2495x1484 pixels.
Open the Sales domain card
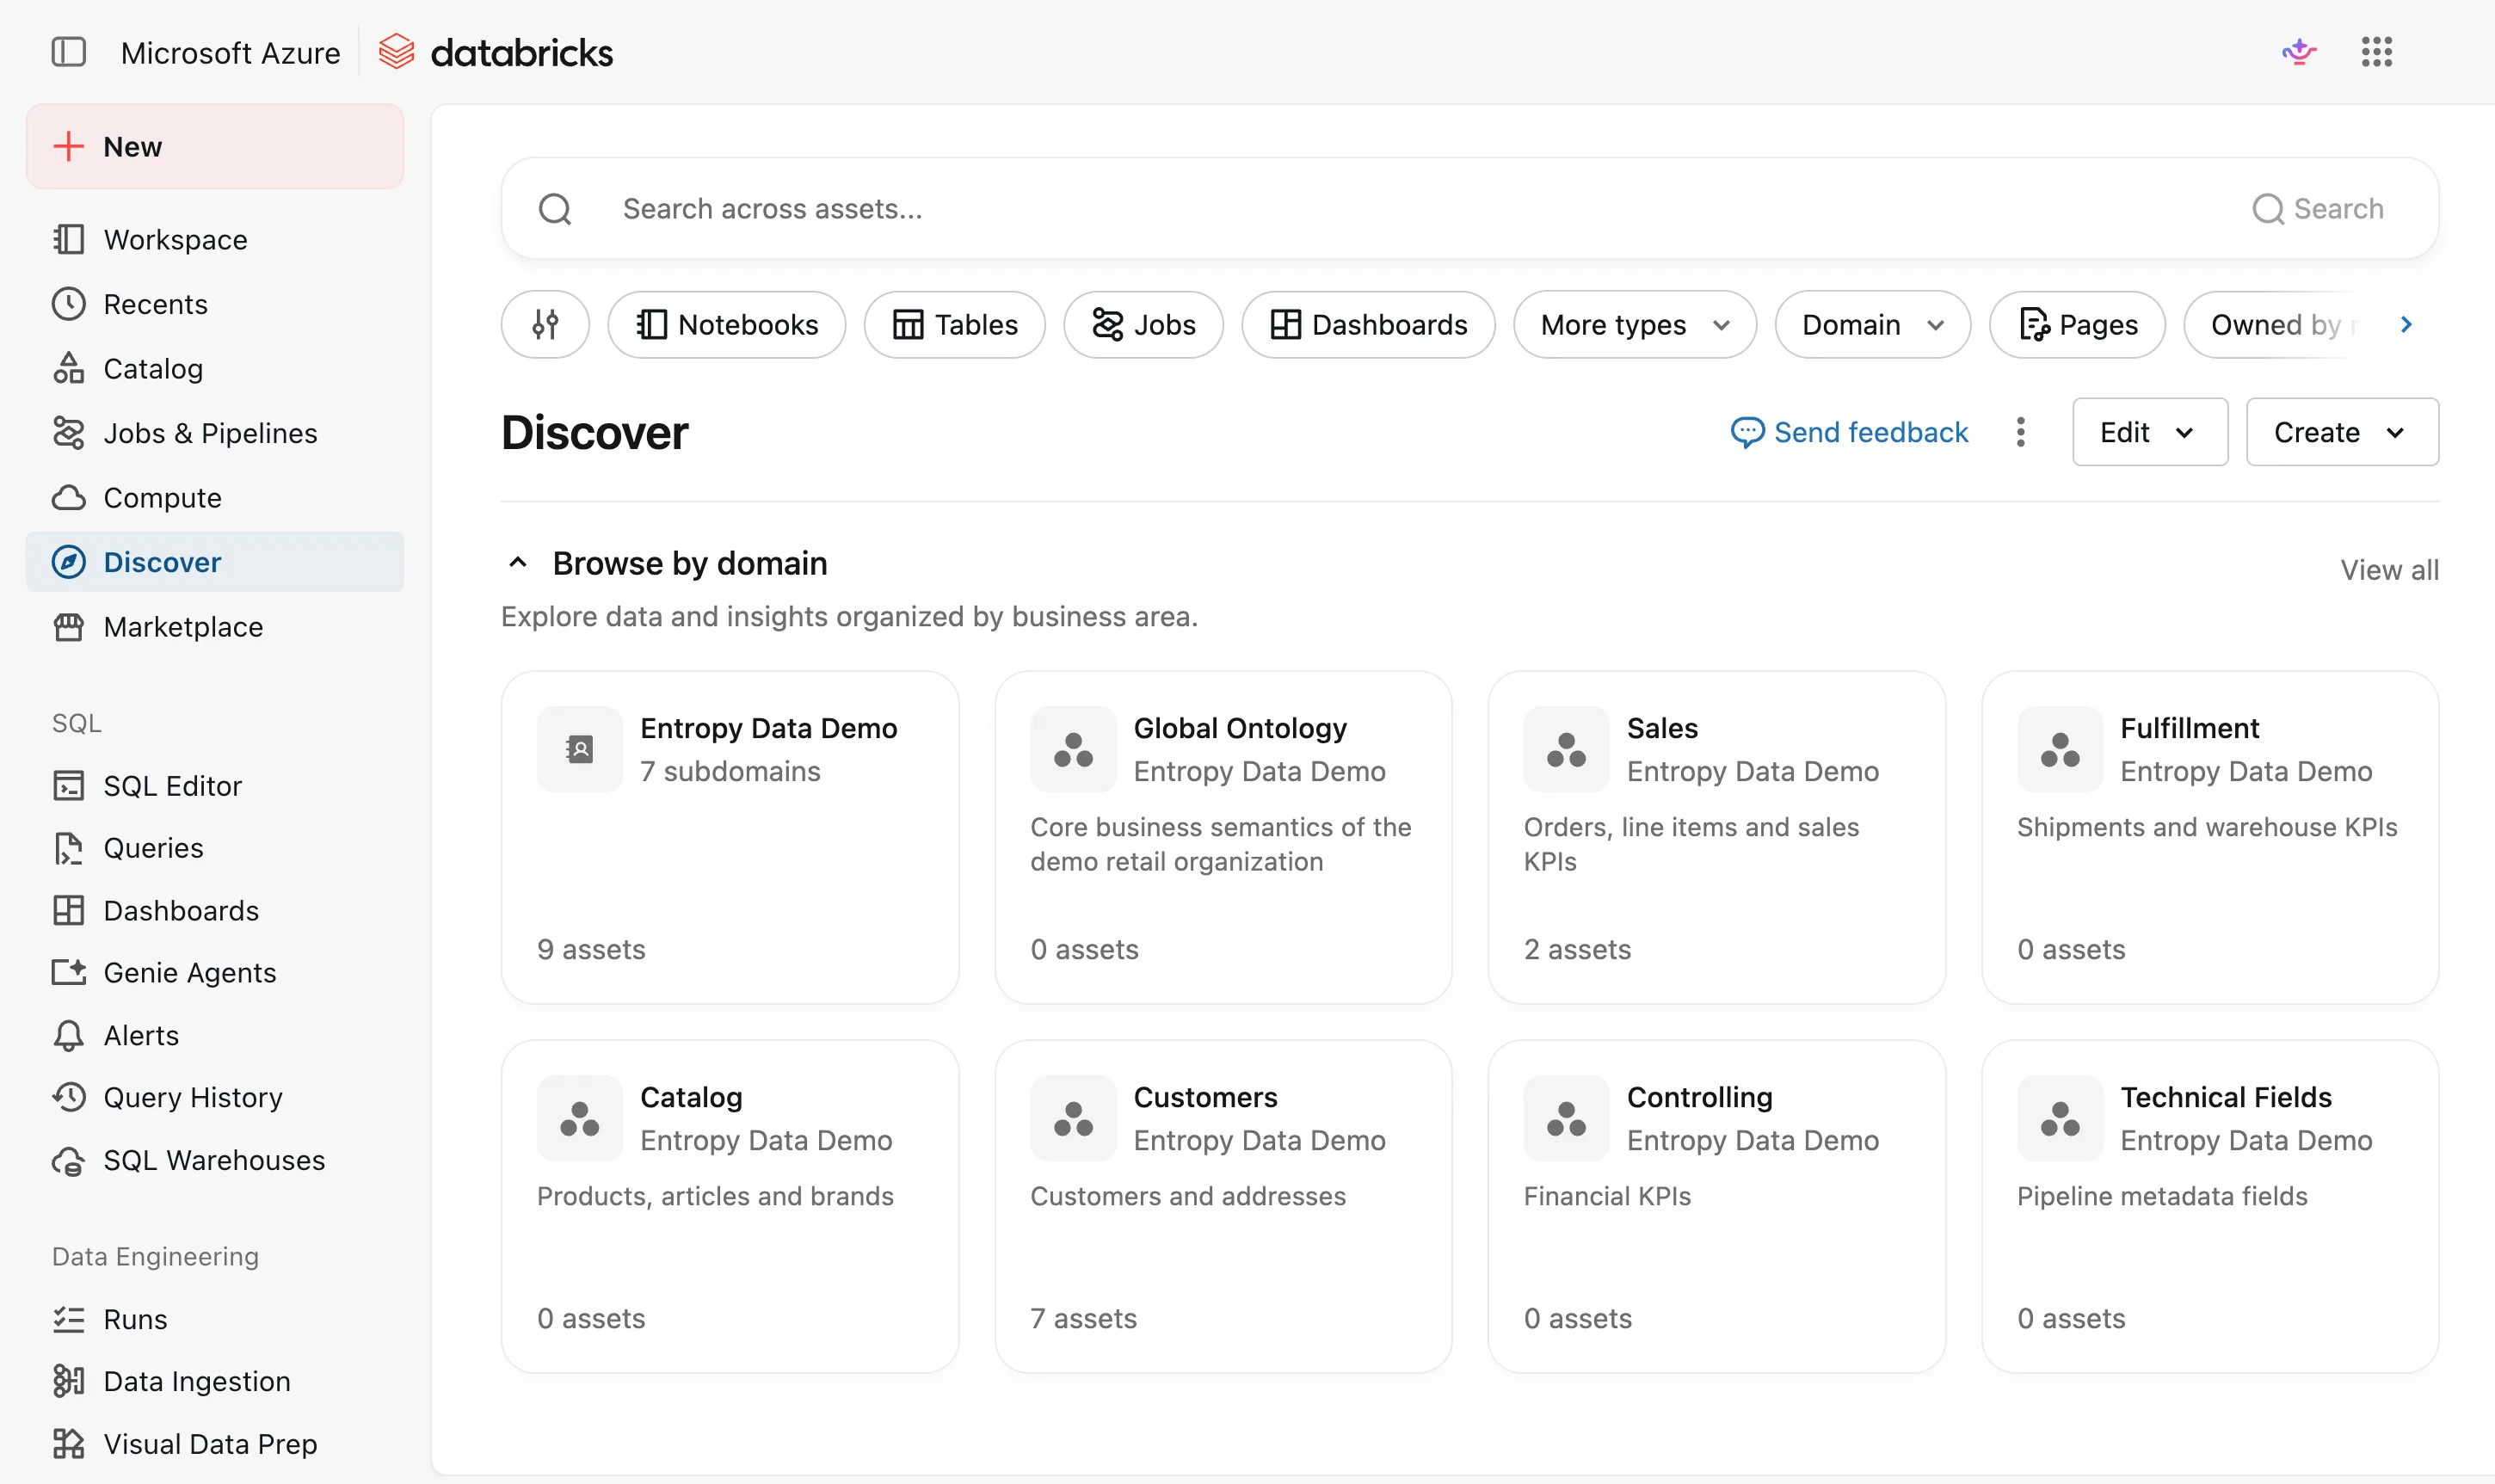[1716, 837]
